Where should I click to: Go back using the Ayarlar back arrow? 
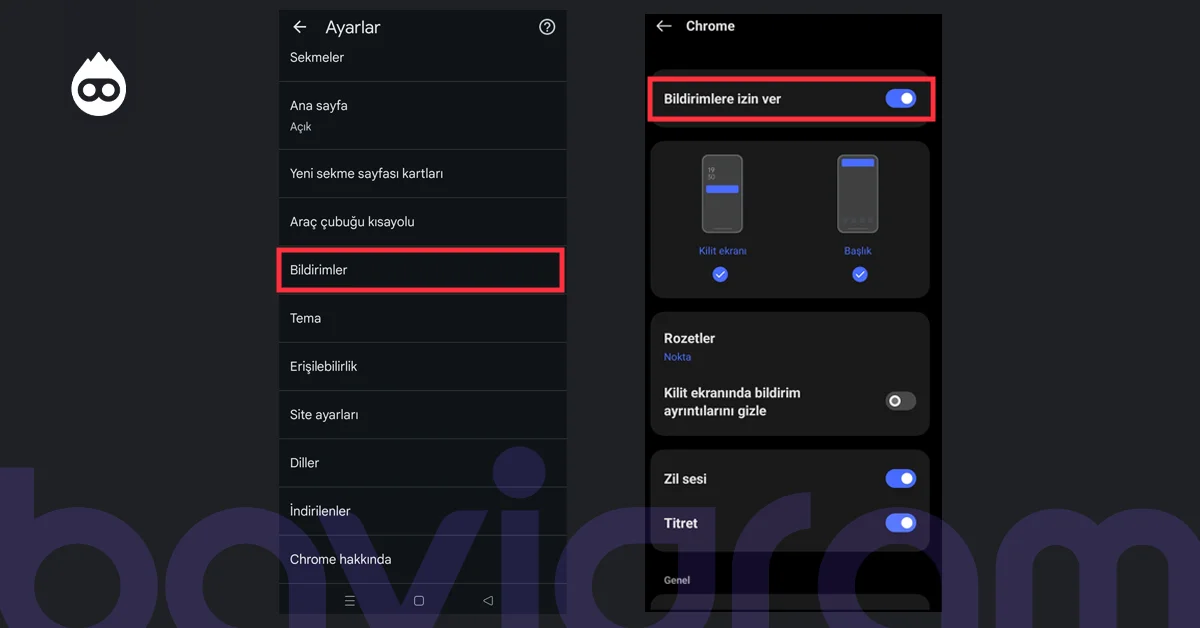tap(299, 27)
